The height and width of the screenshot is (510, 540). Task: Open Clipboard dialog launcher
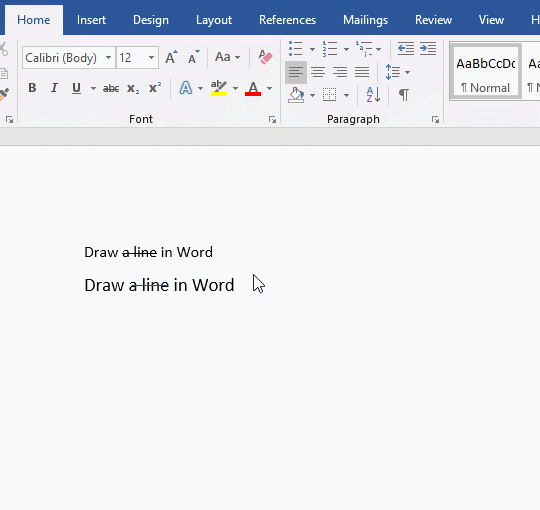click(9, 119)
